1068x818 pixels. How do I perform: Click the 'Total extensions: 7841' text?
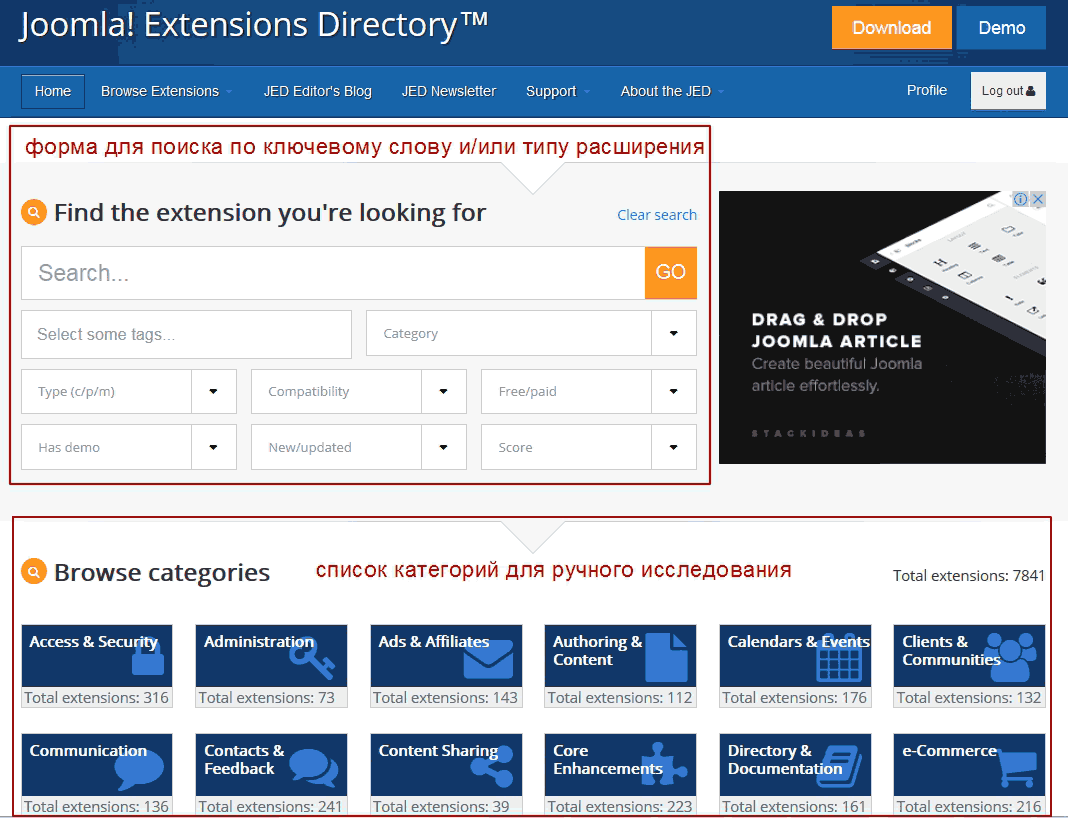pyautogui.click(x=969, y=576)
